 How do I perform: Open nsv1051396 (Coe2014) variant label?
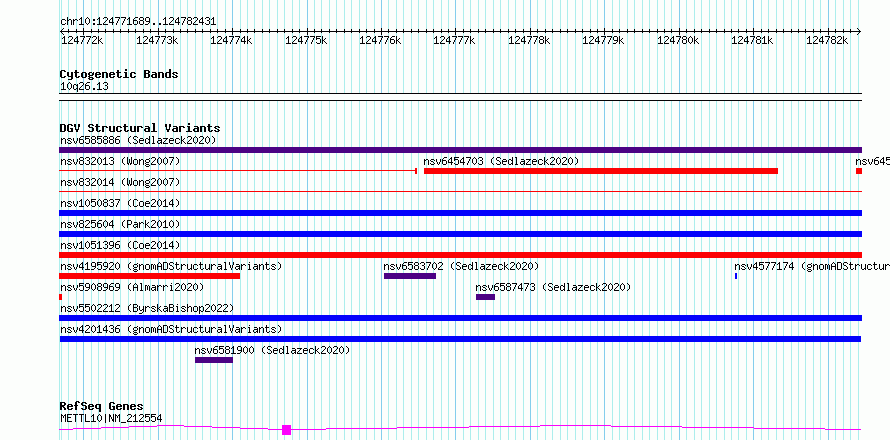point(120,245)
